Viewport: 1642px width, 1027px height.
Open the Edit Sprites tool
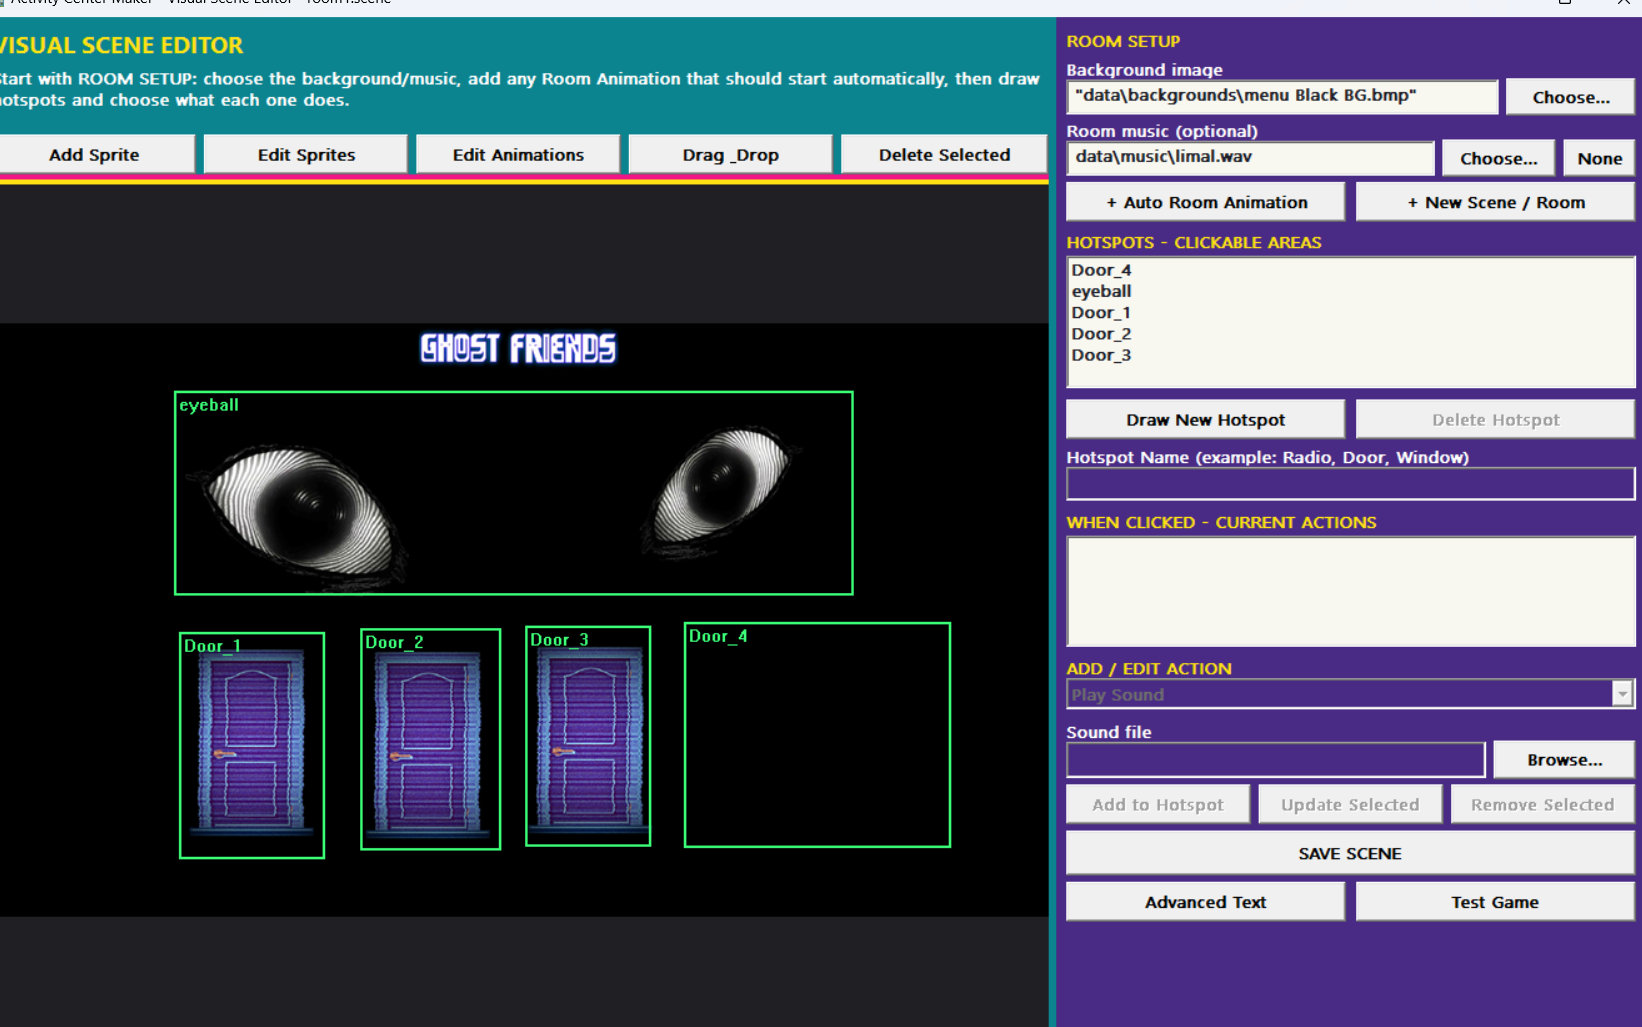pyautogui.click(x=306, y=155)
